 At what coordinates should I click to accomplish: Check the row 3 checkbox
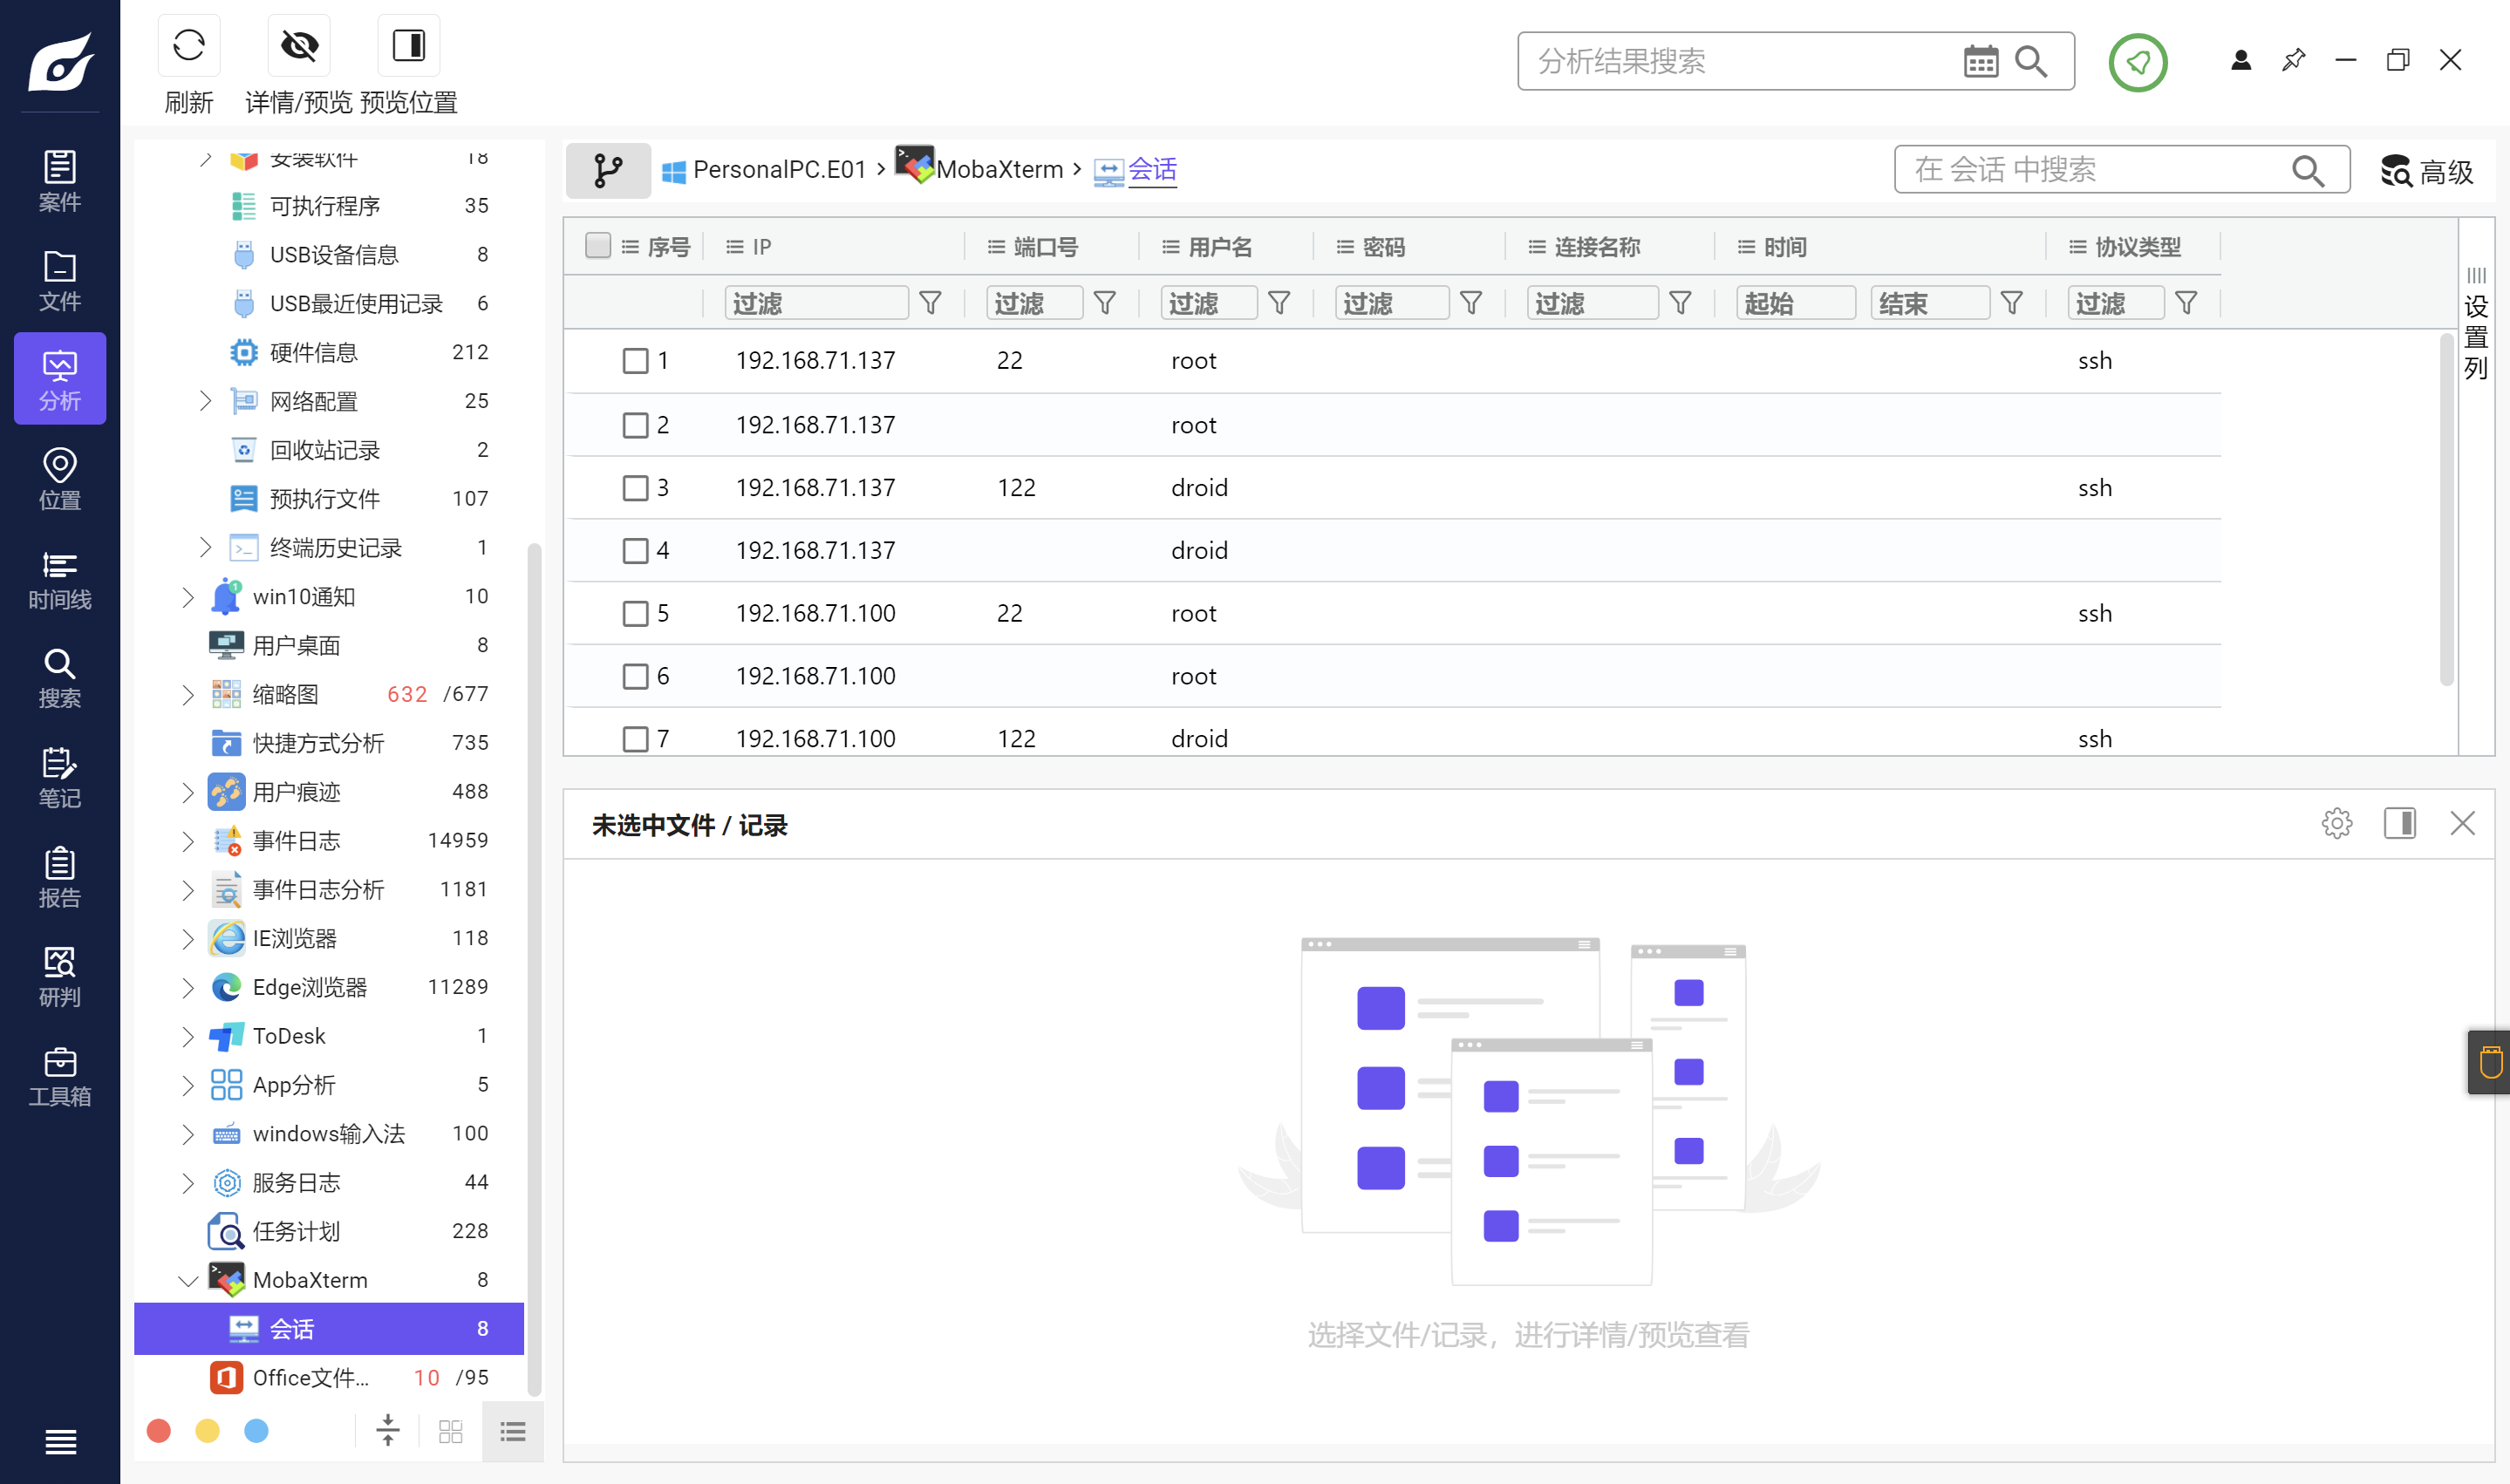pyautogui.click(x=635, y=488)
